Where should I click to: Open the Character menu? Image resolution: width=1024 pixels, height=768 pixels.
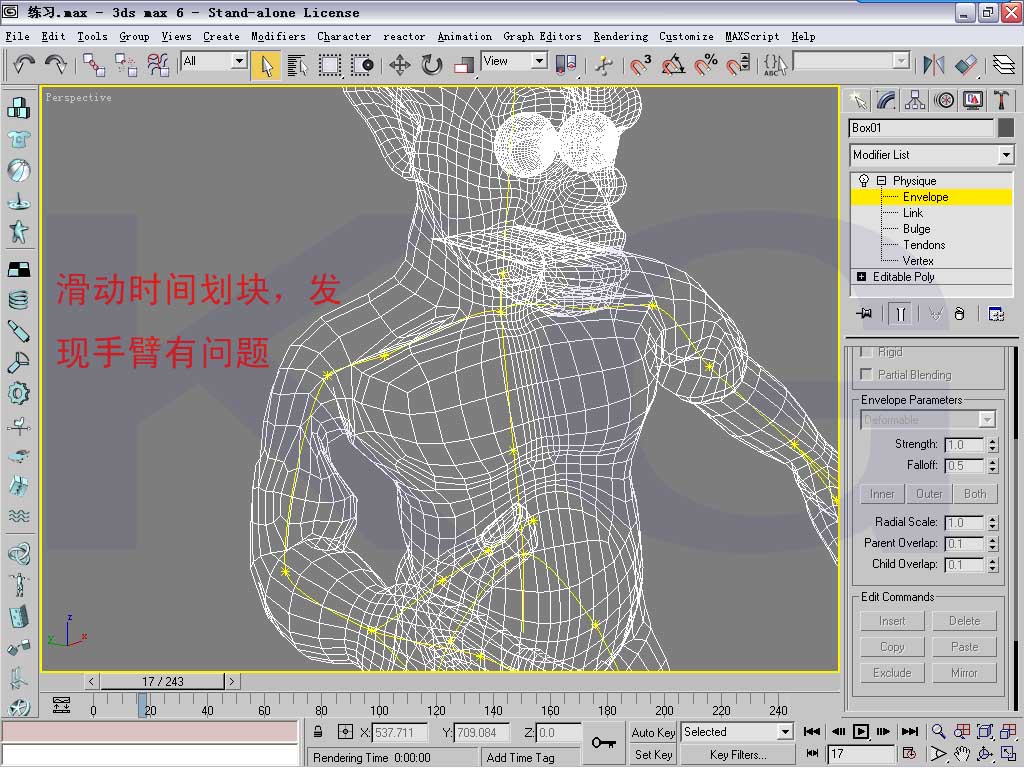coord(344,37)
